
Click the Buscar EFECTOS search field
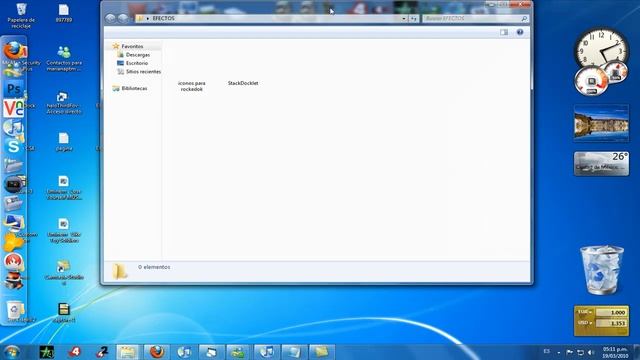click(x=476, y=19)
